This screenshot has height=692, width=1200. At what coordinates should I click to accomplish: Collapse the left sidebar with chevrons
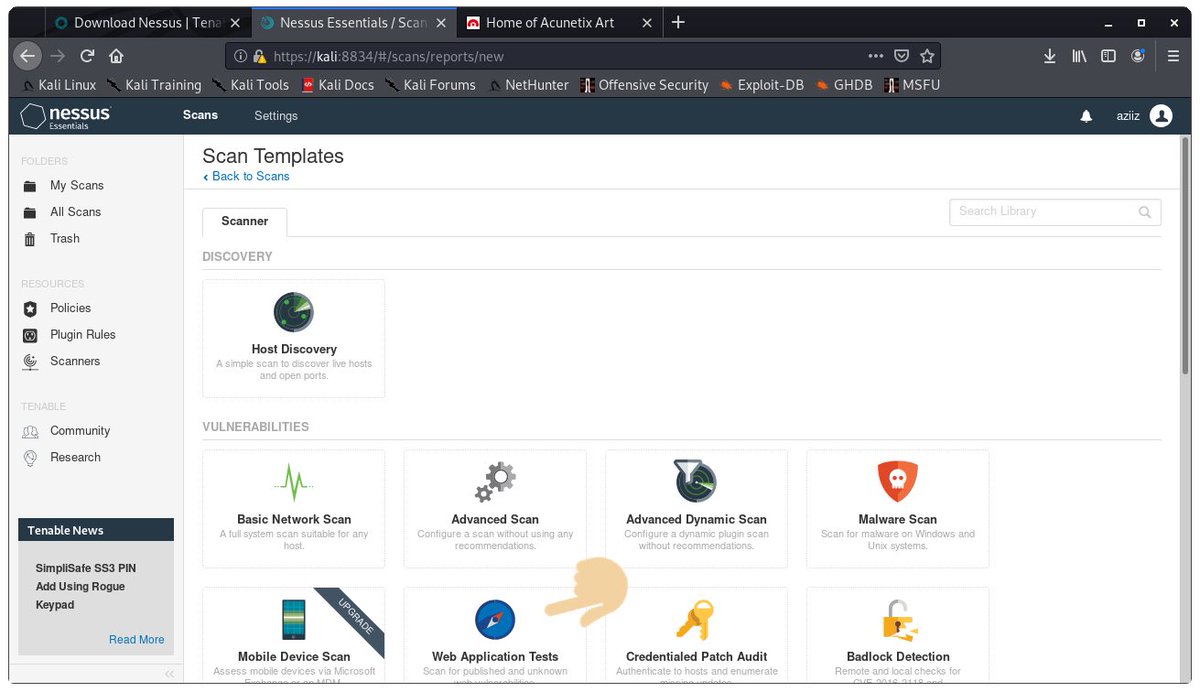[169, 673]
